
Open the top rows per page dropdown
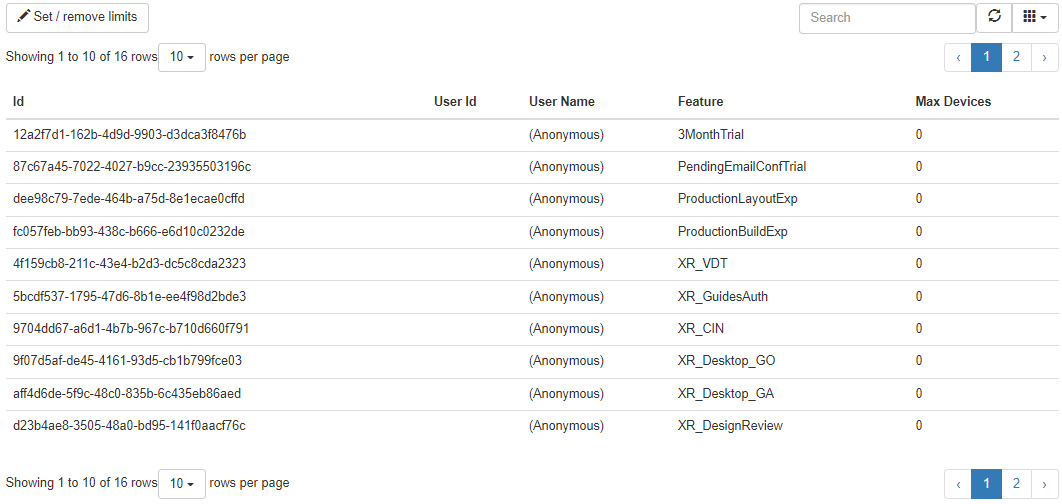point(182,57)
